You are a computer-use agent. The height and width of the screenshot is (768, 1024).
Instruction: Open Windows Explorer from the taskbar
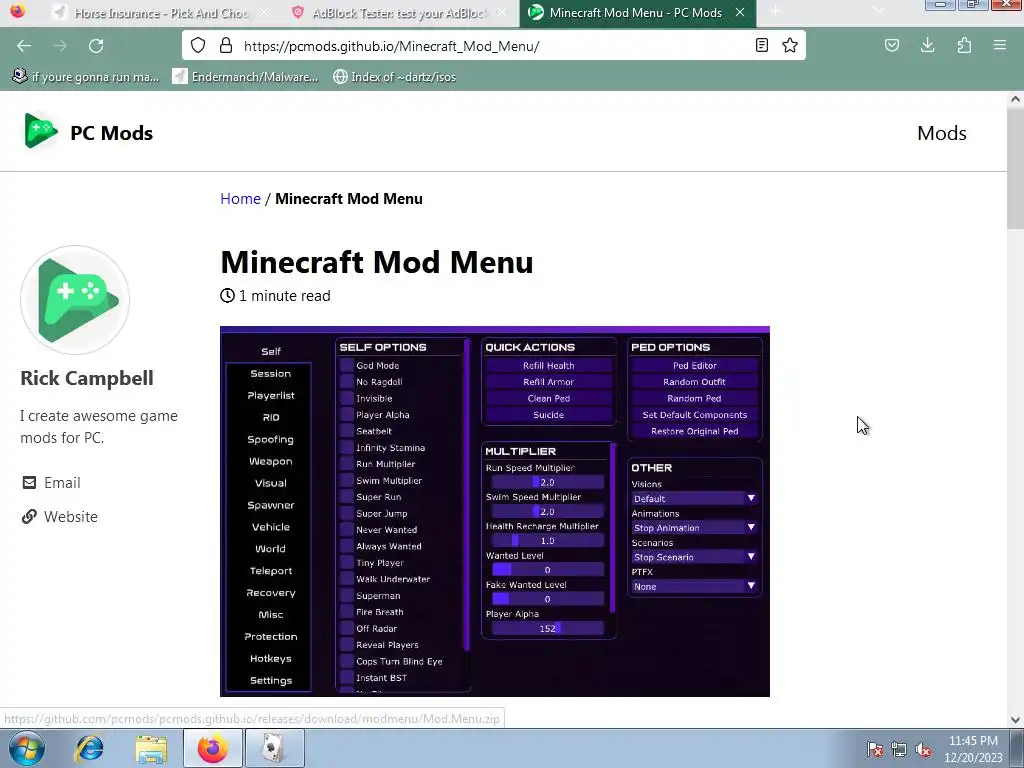(x=151, y=749)
